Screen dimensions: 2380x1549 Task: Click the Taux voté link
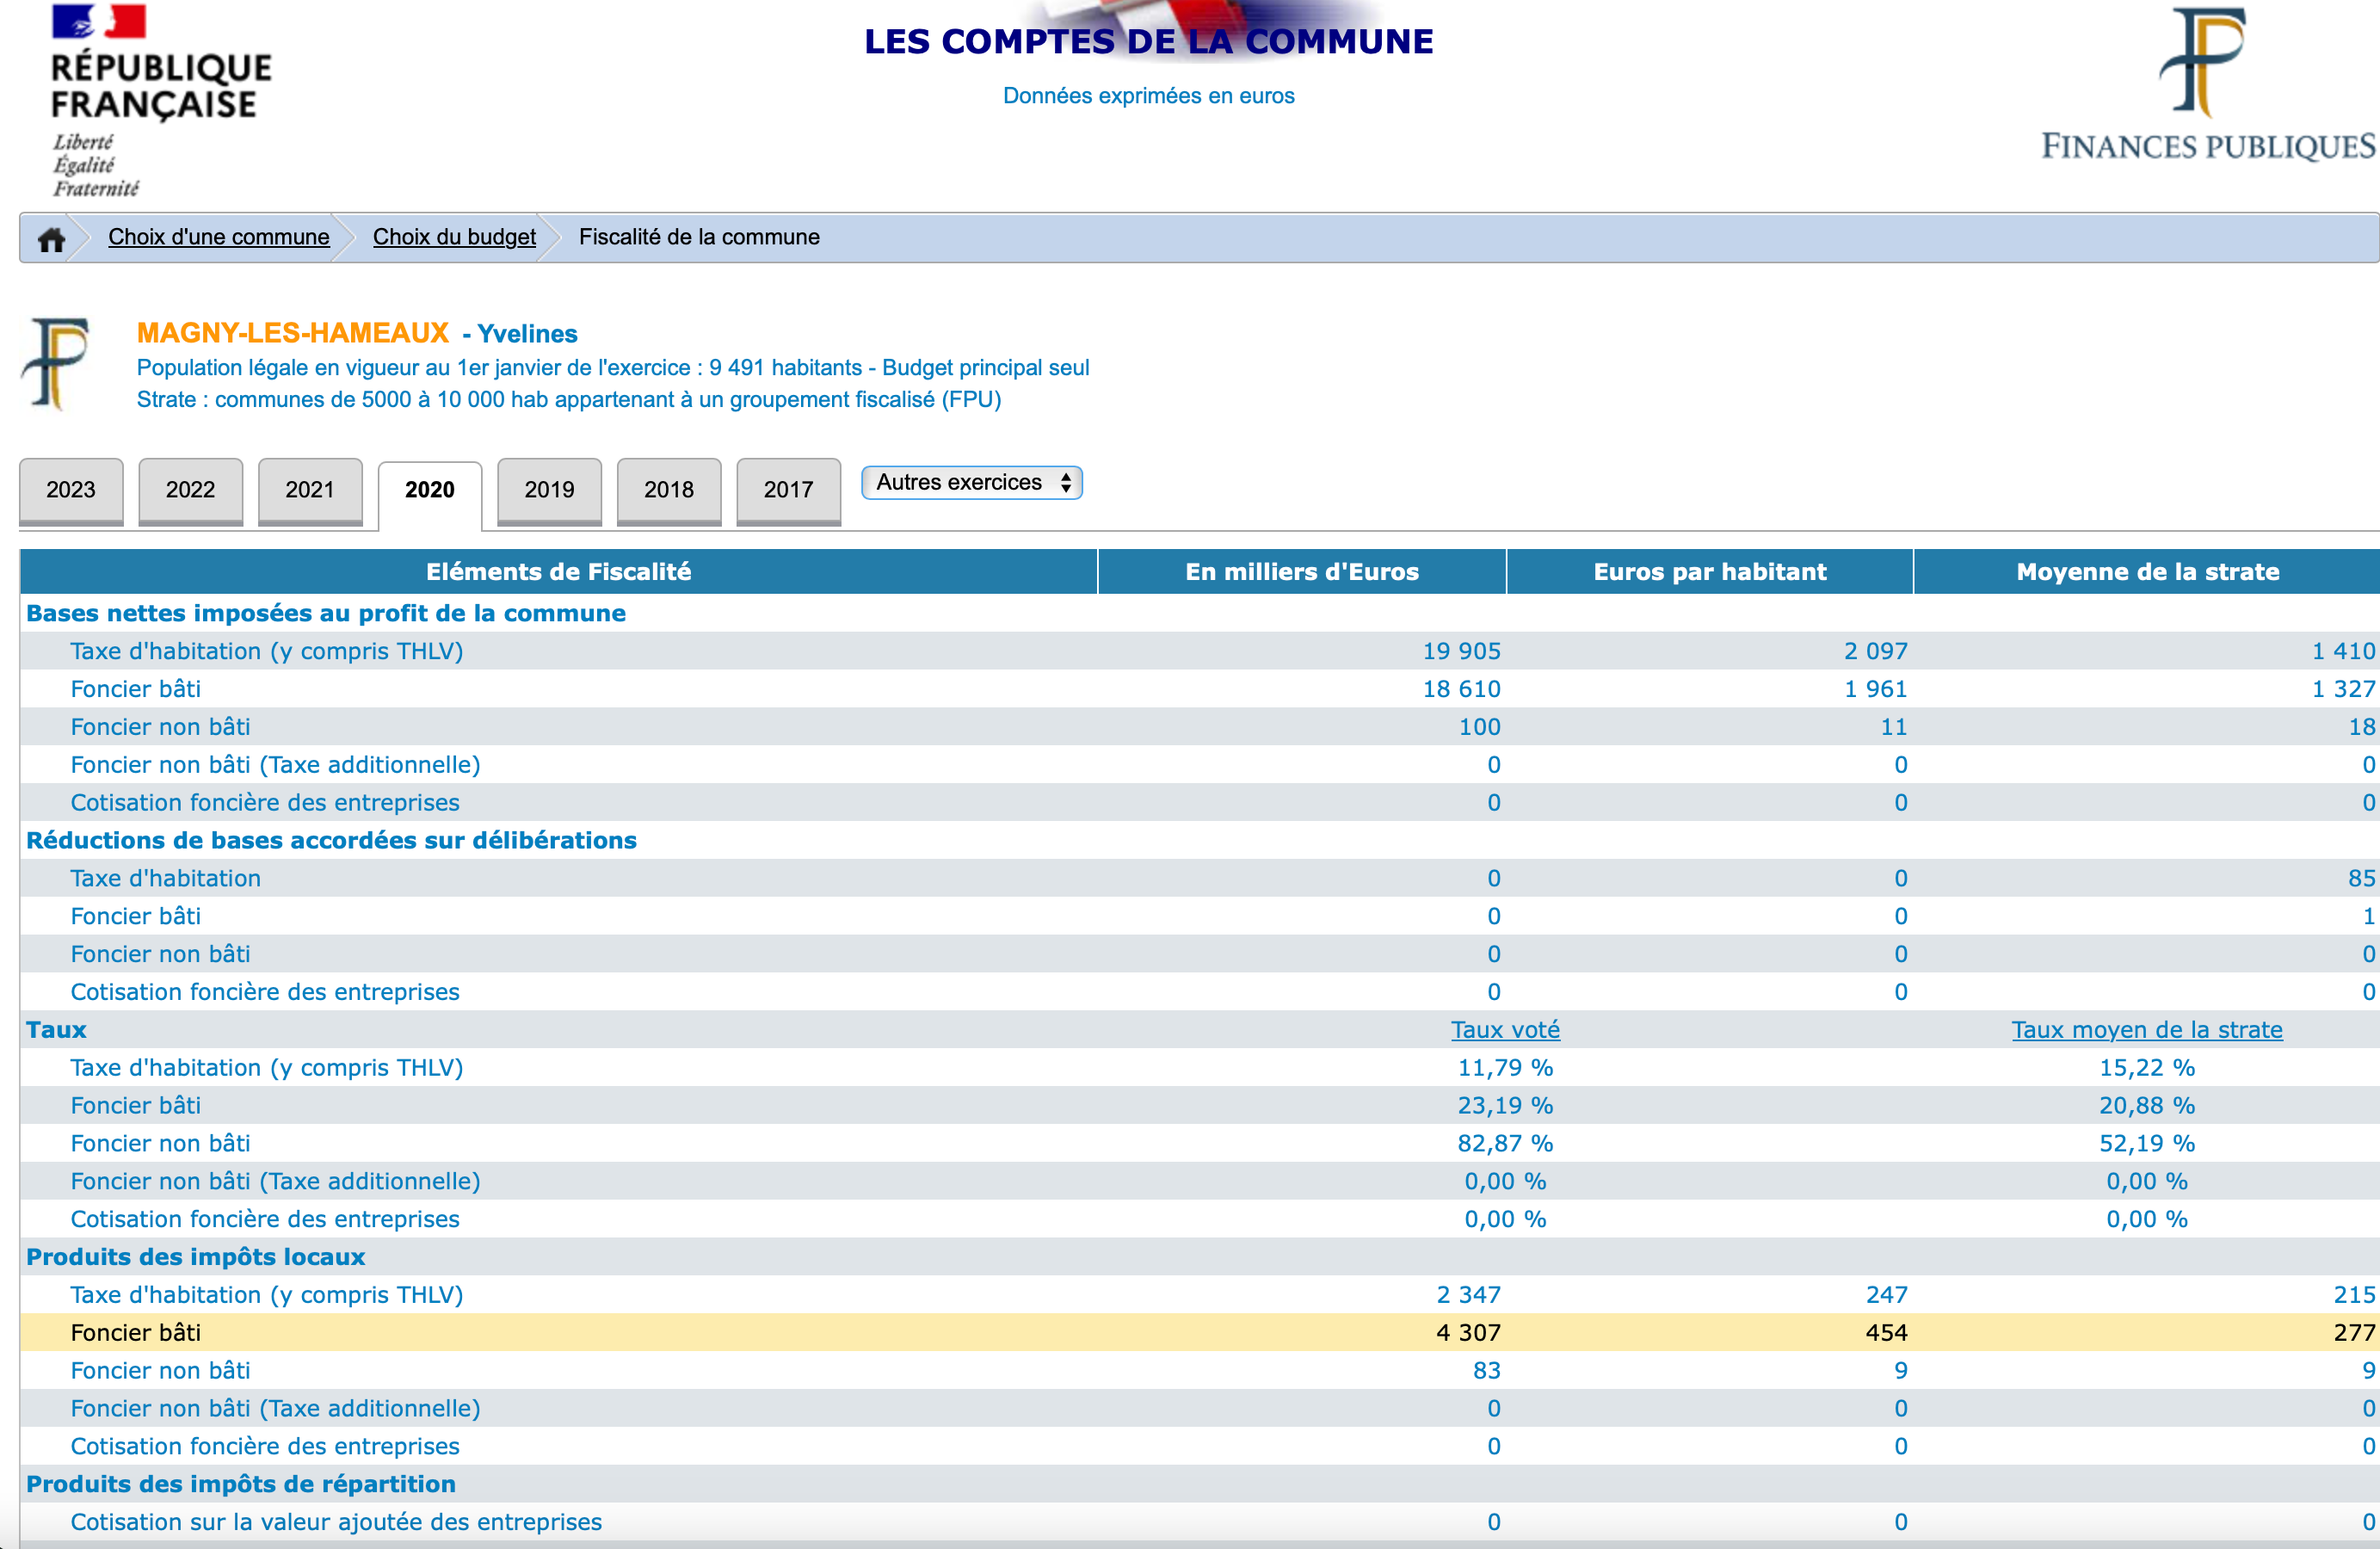pos(1505,1030)
